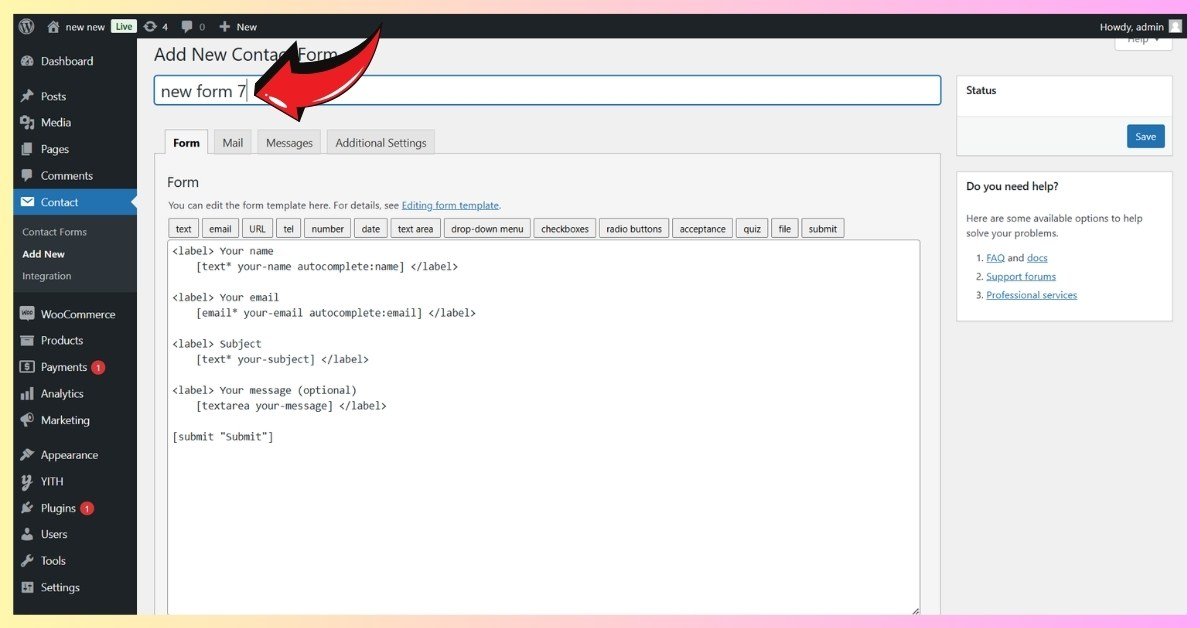Switch to the Mail tab
The width and height of the screenshot is (1200, 628).
tap(233, 142)
